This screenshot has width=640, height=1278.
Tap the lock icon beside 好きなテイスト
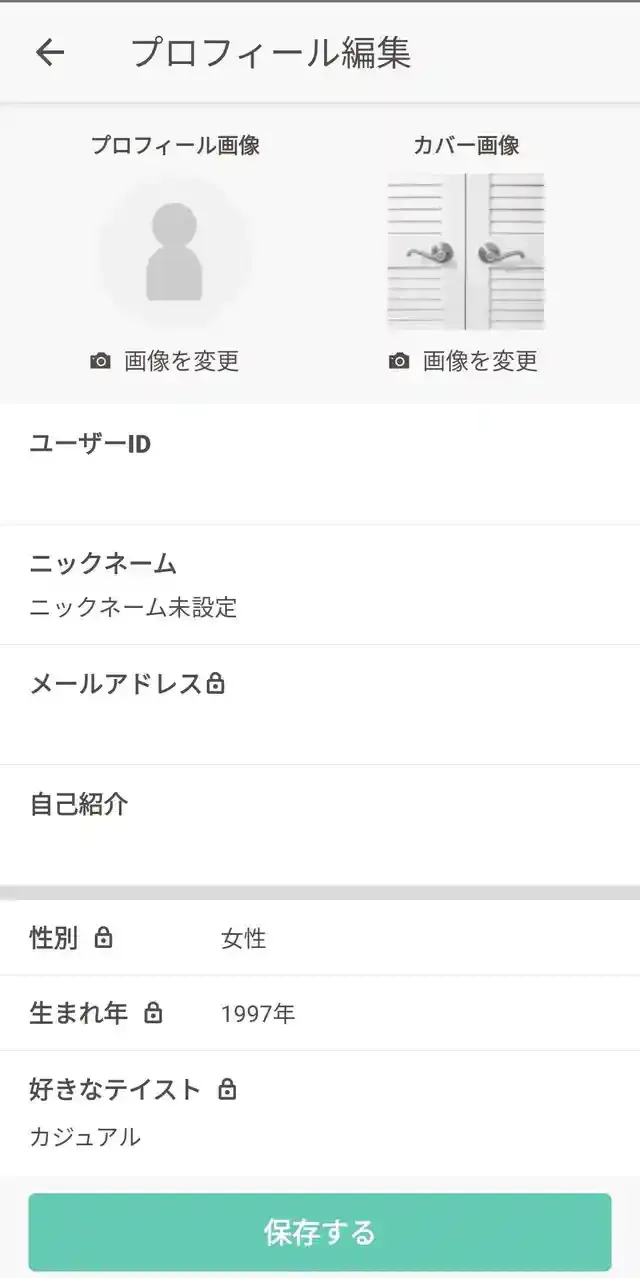(x=227, y=1089)
